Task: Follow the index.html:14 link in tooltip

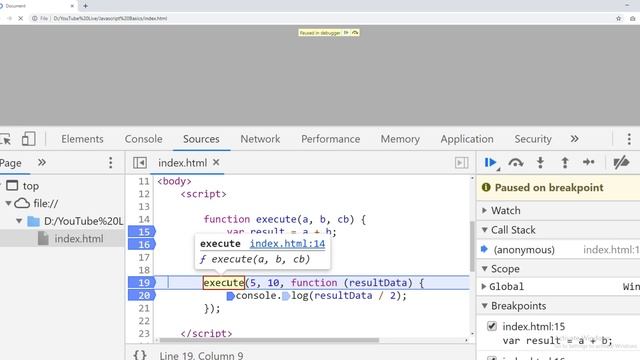Action: (287, 244)
